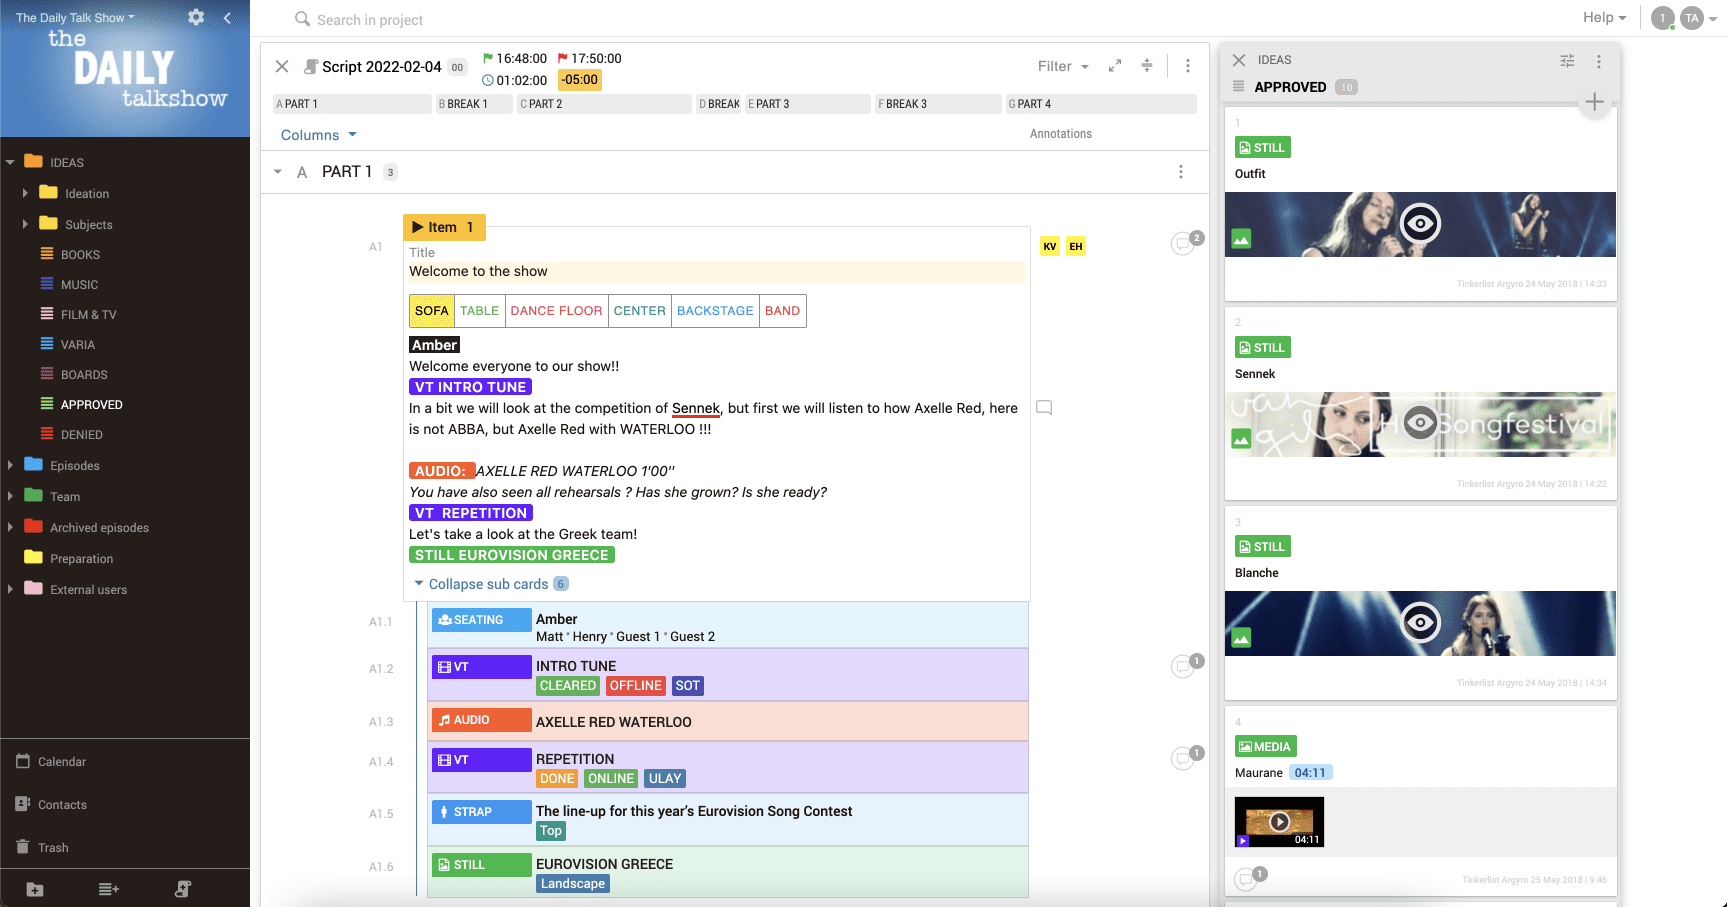Add new card with plus button
The width and height of the screenshot is (1727, 907).
pos(1595,102)
